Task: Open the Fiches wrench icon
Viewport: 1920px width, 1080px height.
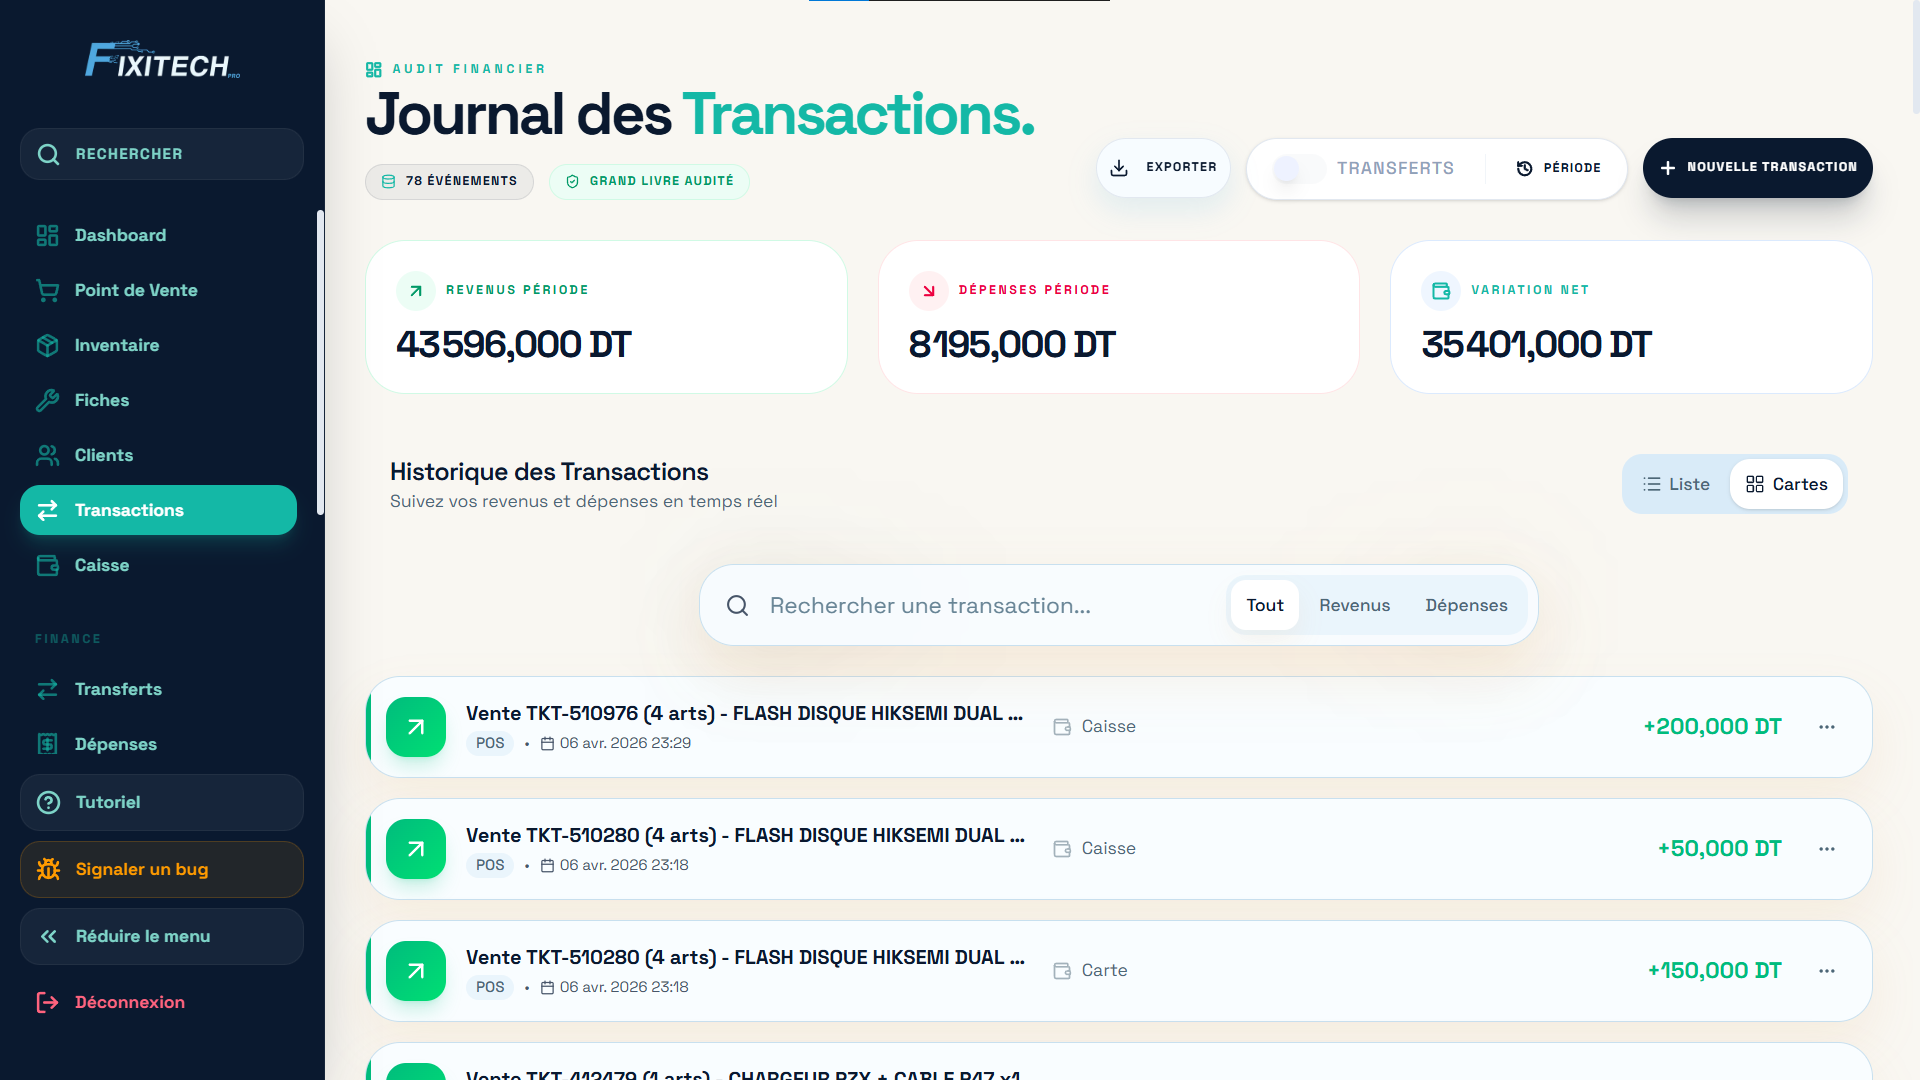Action: (47, 400)
